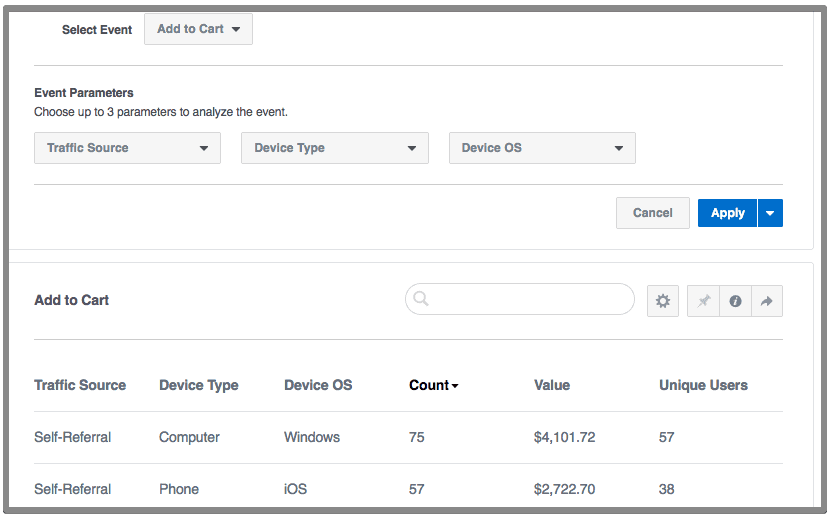The width and height of the screenshot is (832, 517).
Task: Sort by Traffic Source column header
Action: (80, 385)
